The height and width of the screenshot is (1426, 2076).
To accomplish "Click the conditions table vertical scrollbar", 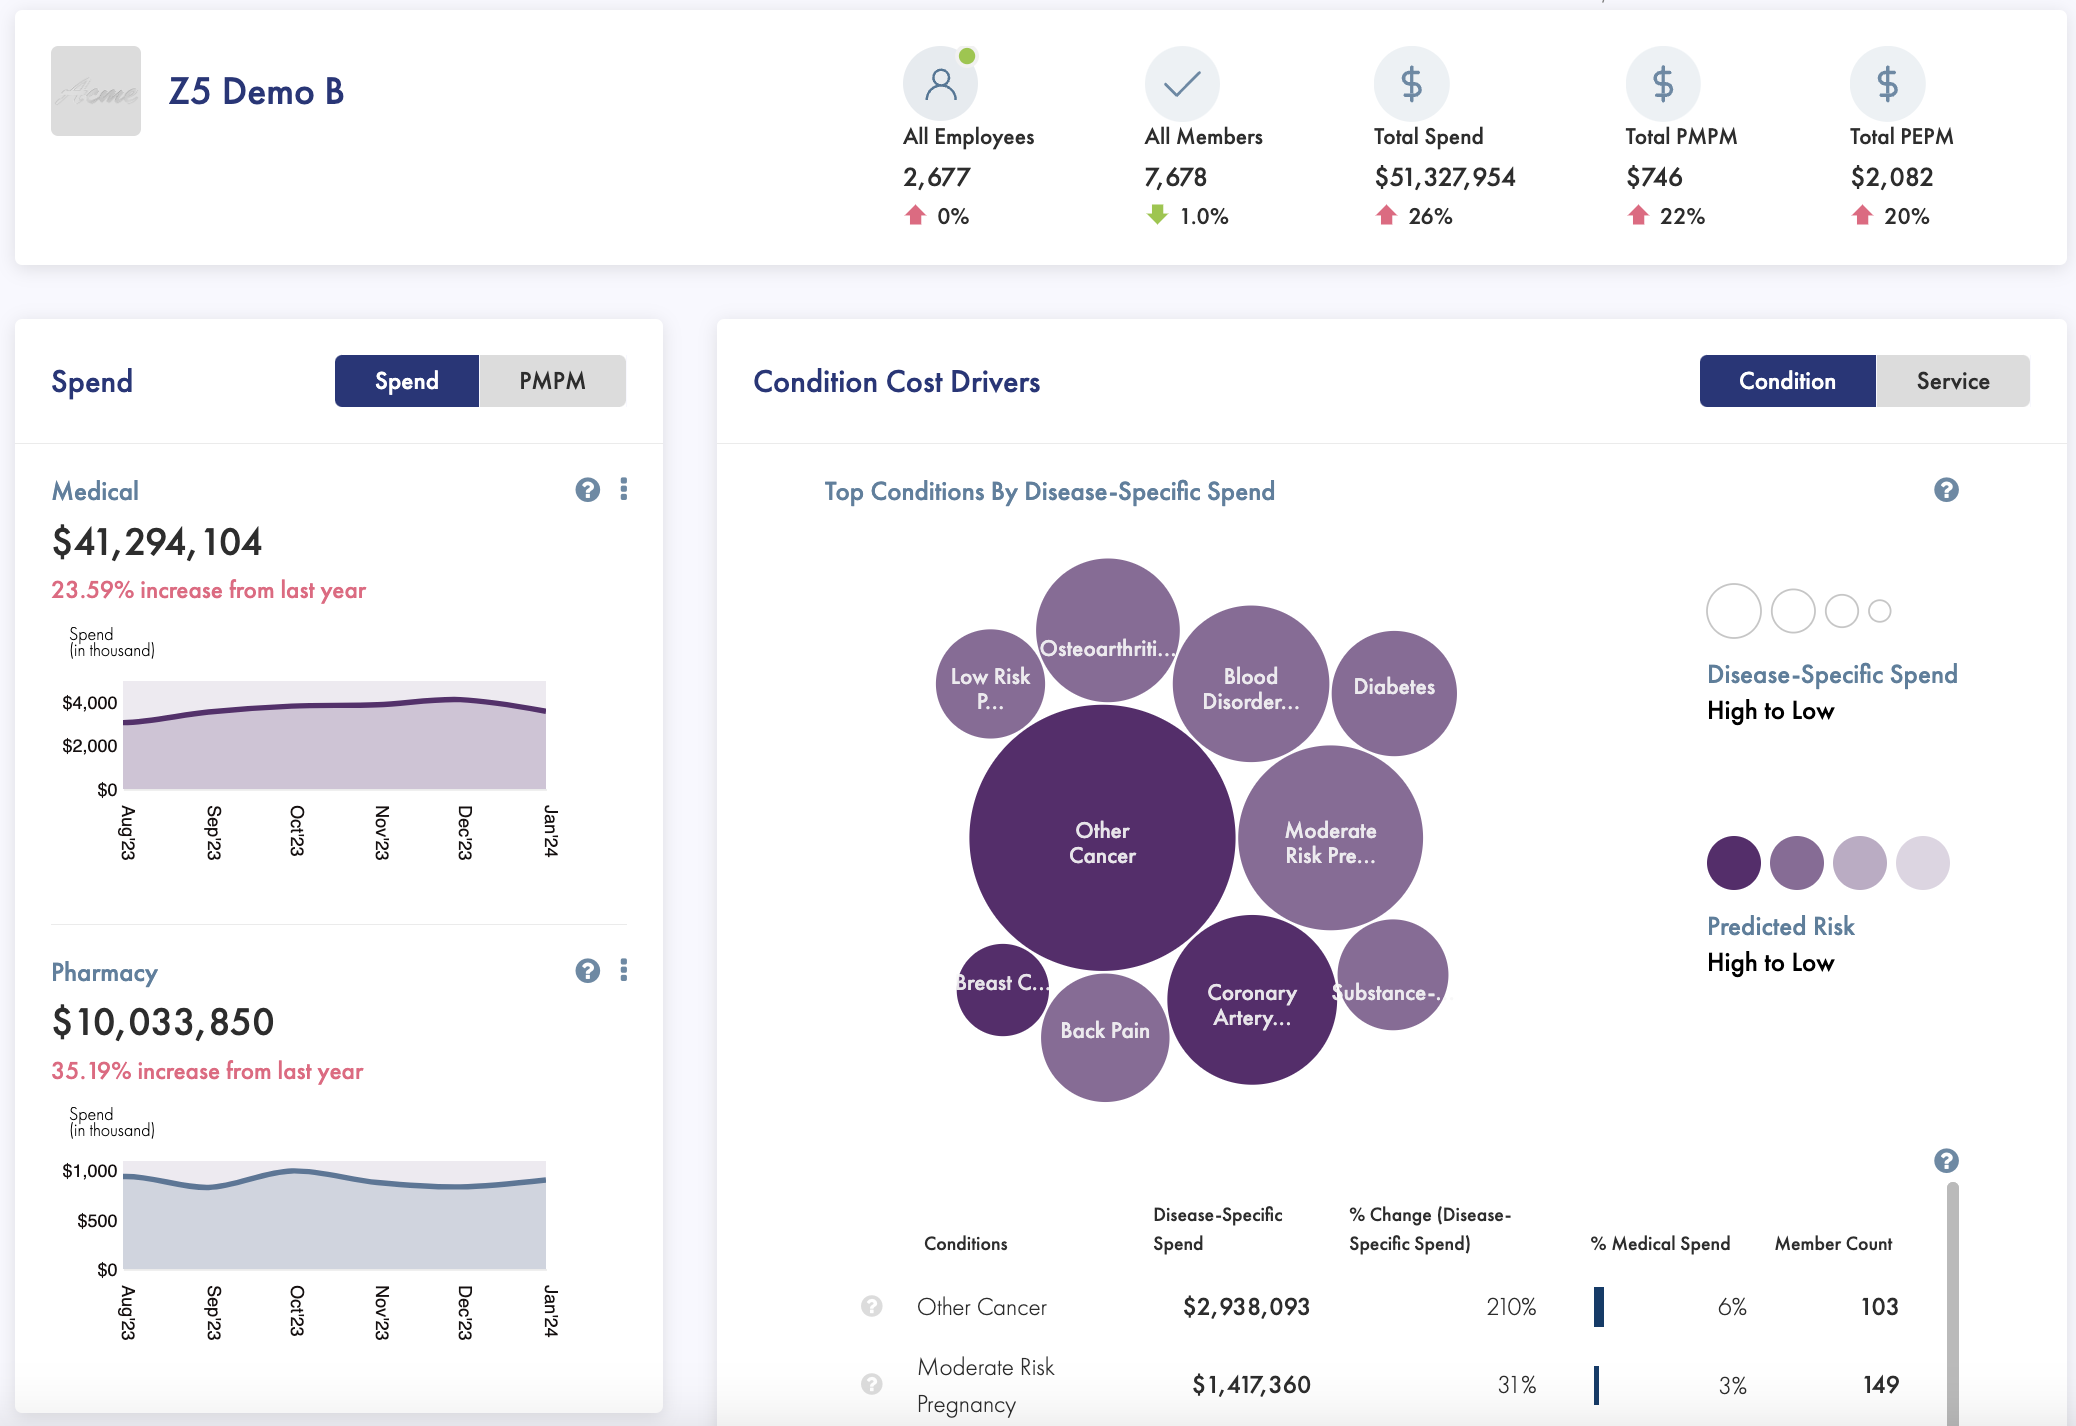I will click(1952, 1300).
